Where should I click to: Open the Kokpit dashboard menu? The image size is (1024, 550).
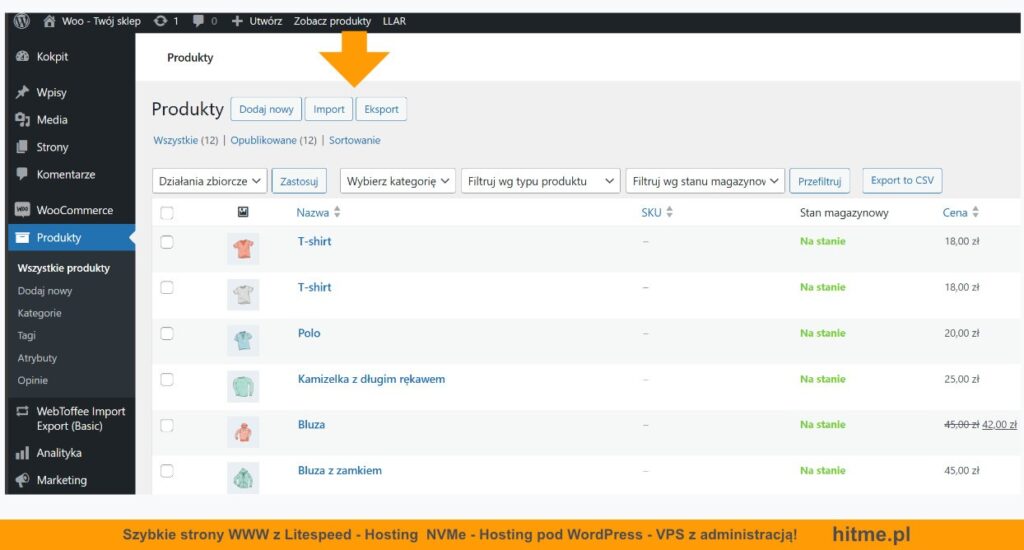click(x=52, y=57)
